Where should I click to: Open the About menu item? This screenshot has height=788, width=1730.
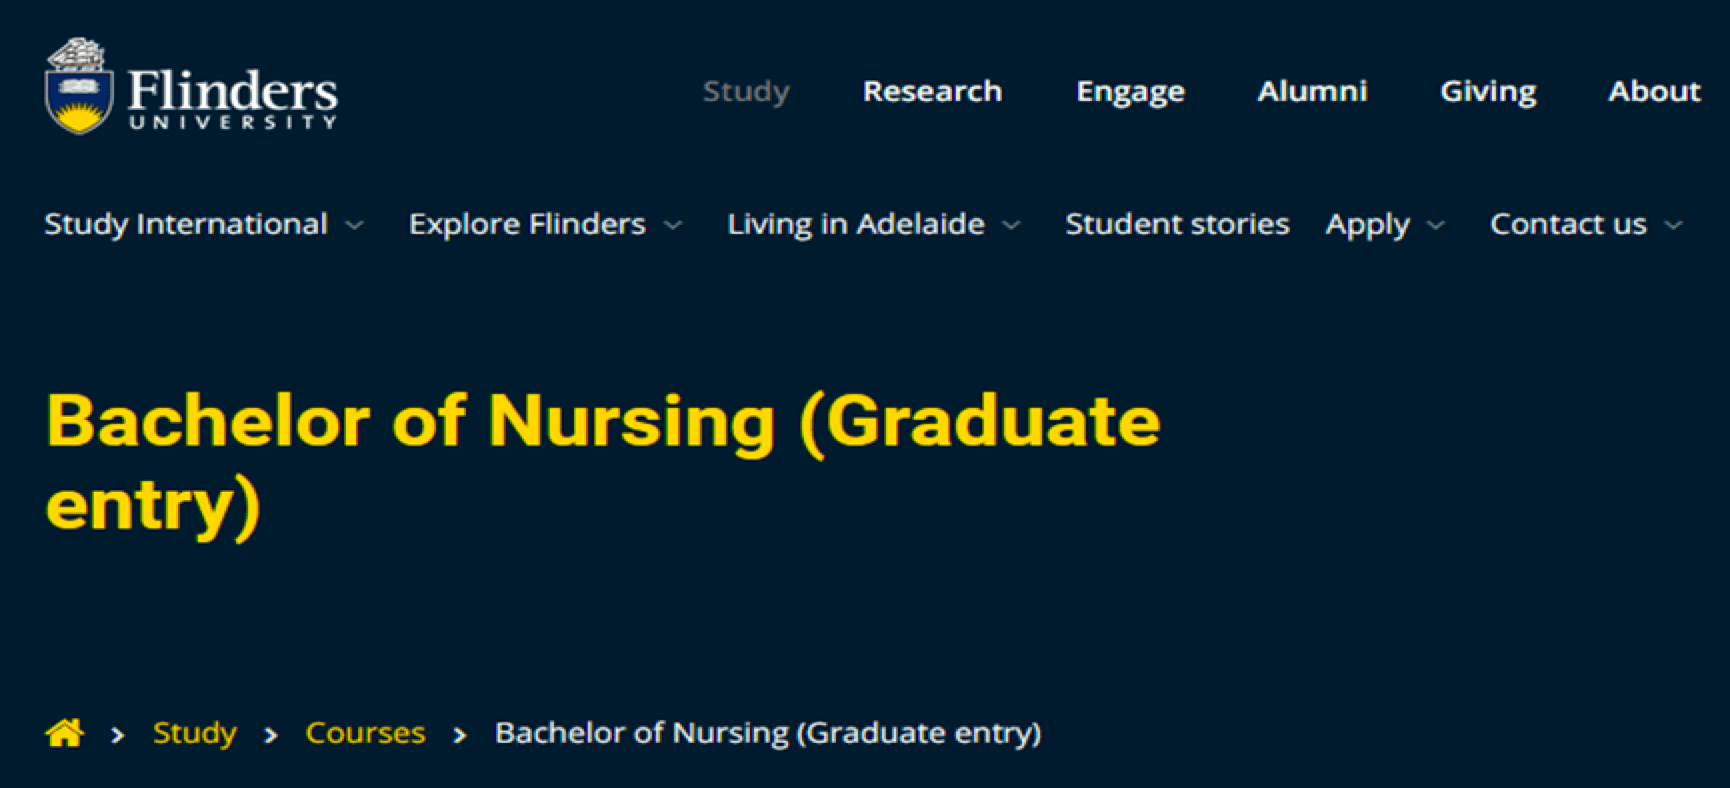tap(1654, 91)
